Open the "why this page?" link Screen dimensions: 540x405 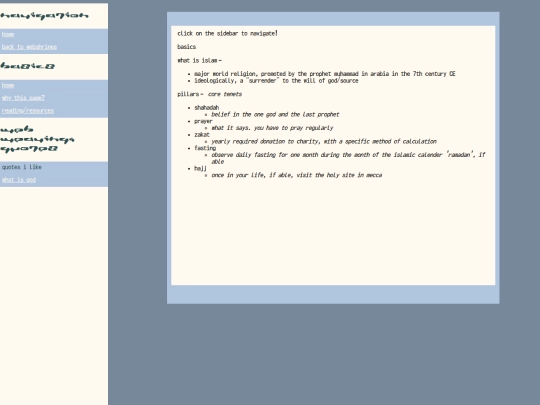coord(23,98)
